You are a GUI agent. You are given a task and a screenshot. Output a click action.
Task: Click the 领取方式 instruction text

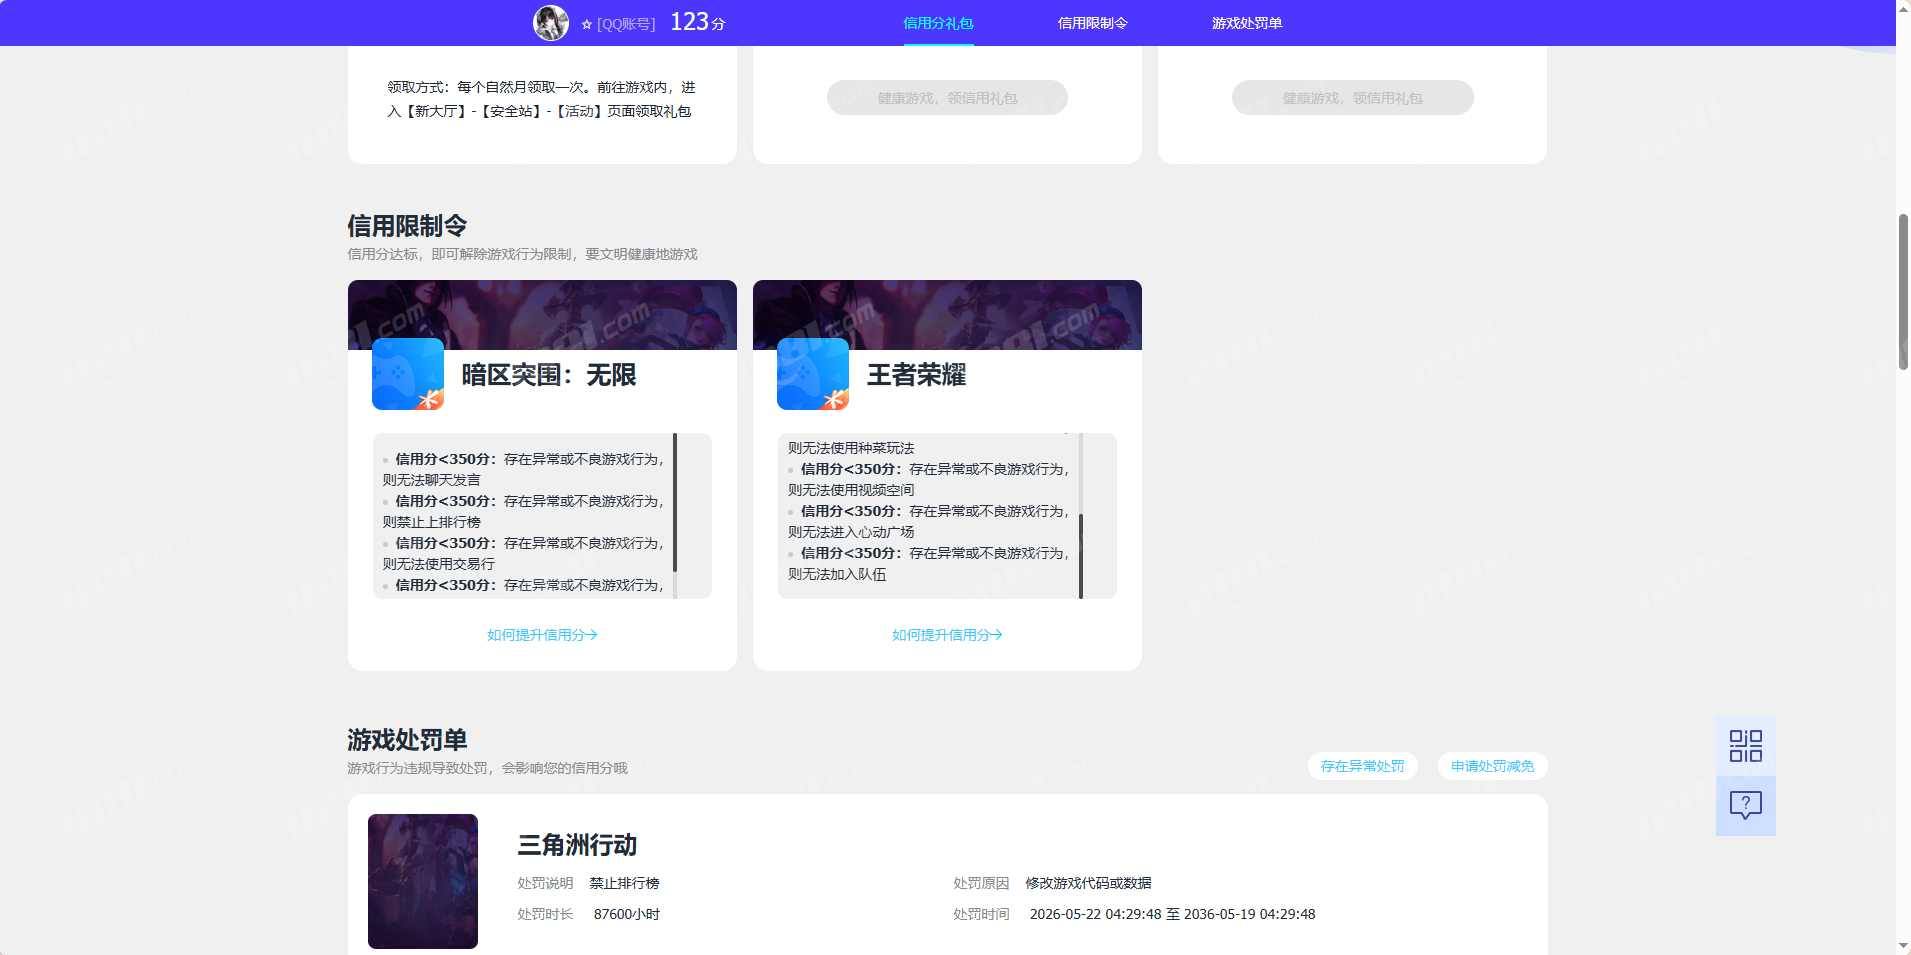541,99
